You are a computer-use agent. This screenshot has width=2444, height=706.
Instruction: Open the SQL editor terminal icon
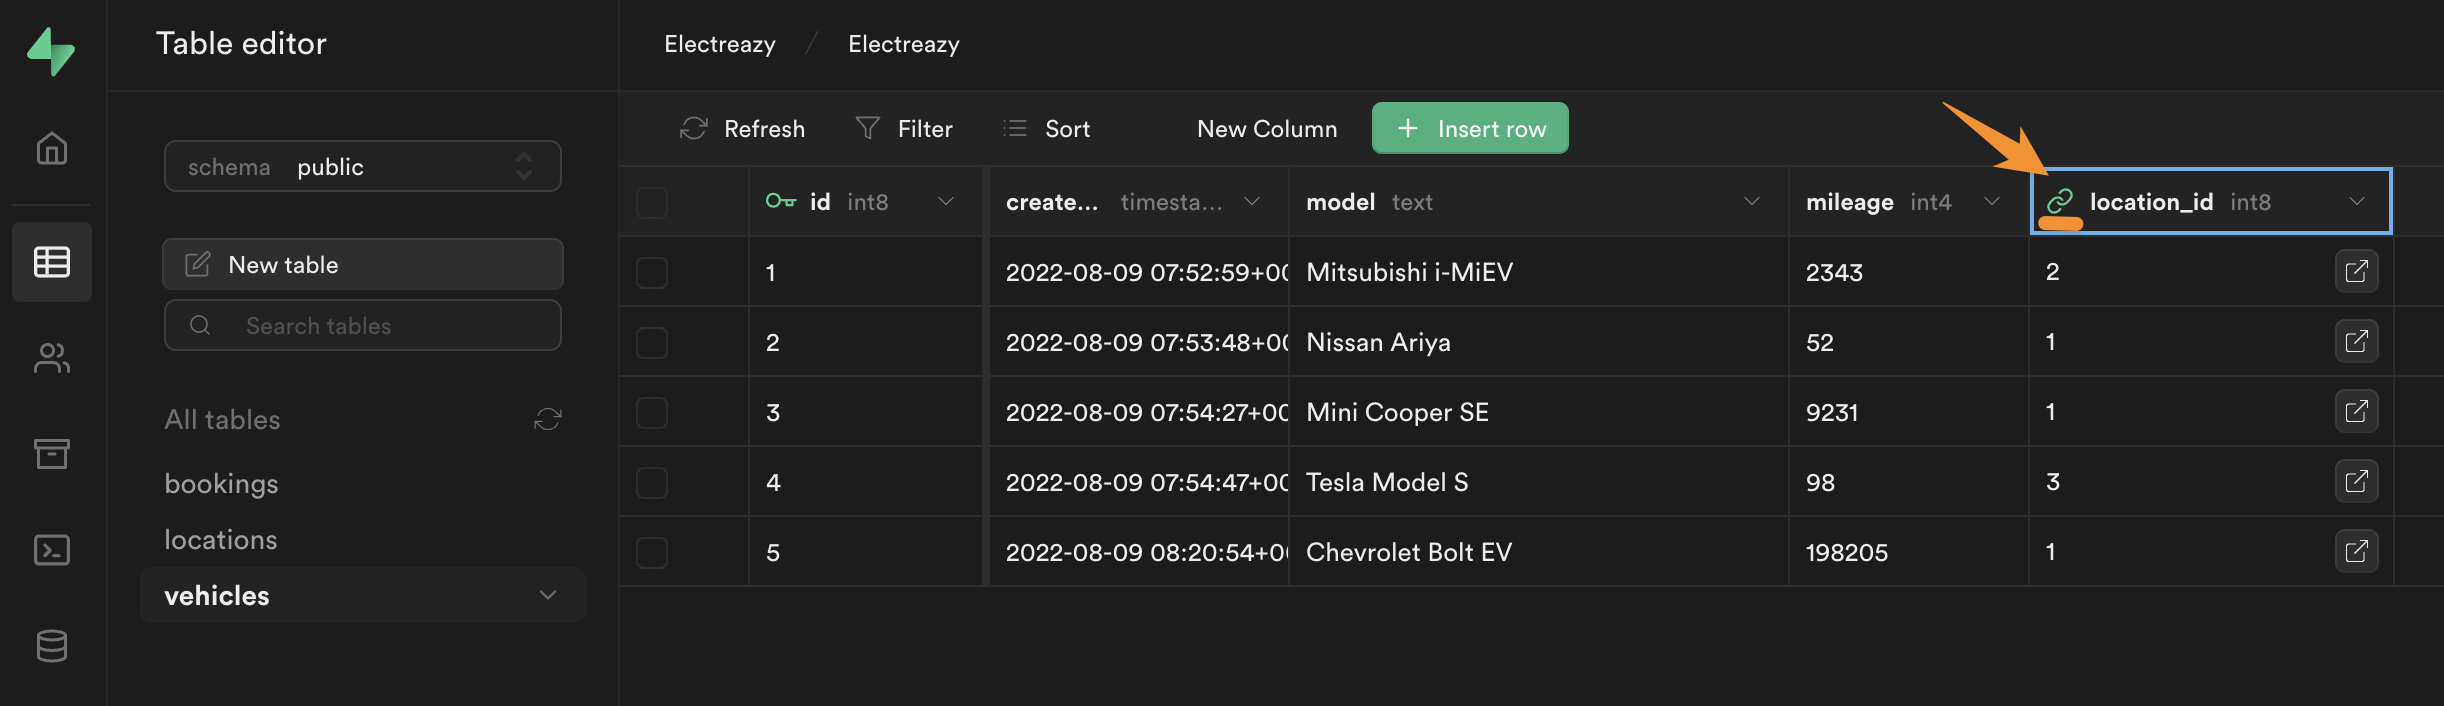coord(52,550)
